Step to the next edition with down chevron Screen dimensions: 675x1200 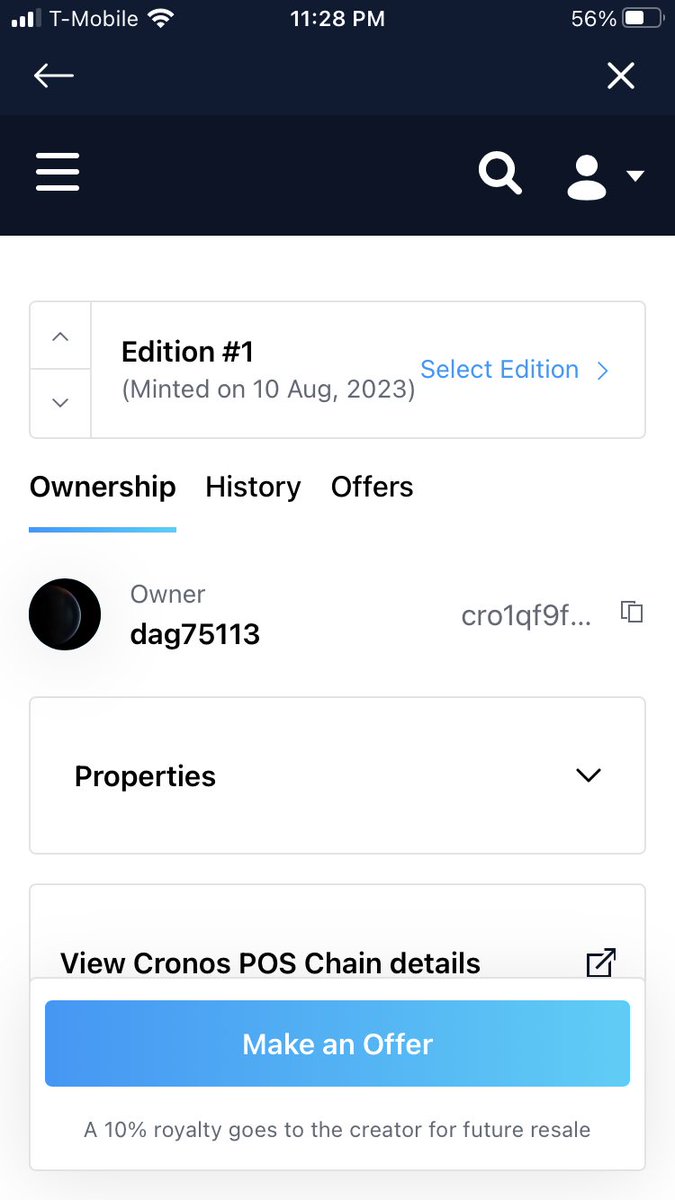point(60,403)
